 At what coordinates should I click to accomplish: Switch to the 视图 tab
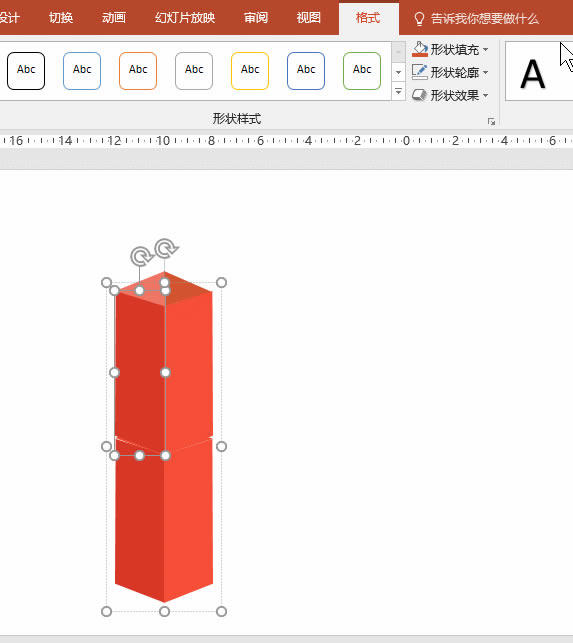point(308,18)
